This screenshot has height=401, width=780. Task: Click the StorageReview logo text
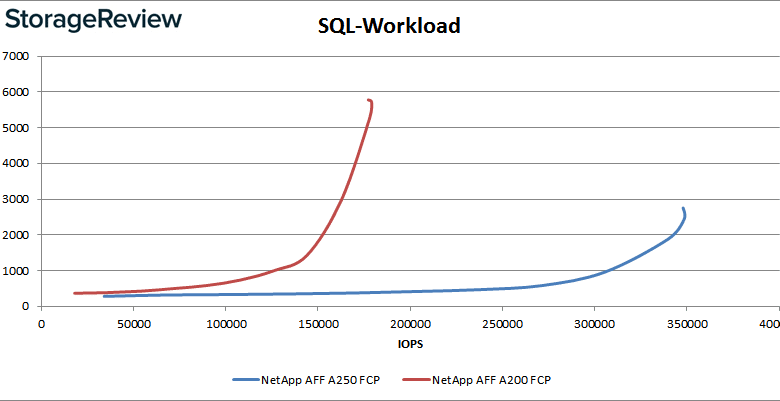[x=93, y=20]
